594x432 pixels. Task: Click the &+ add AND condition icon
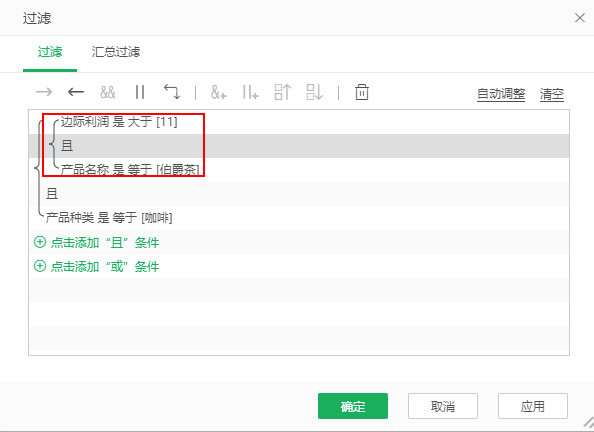pos(219,92)
